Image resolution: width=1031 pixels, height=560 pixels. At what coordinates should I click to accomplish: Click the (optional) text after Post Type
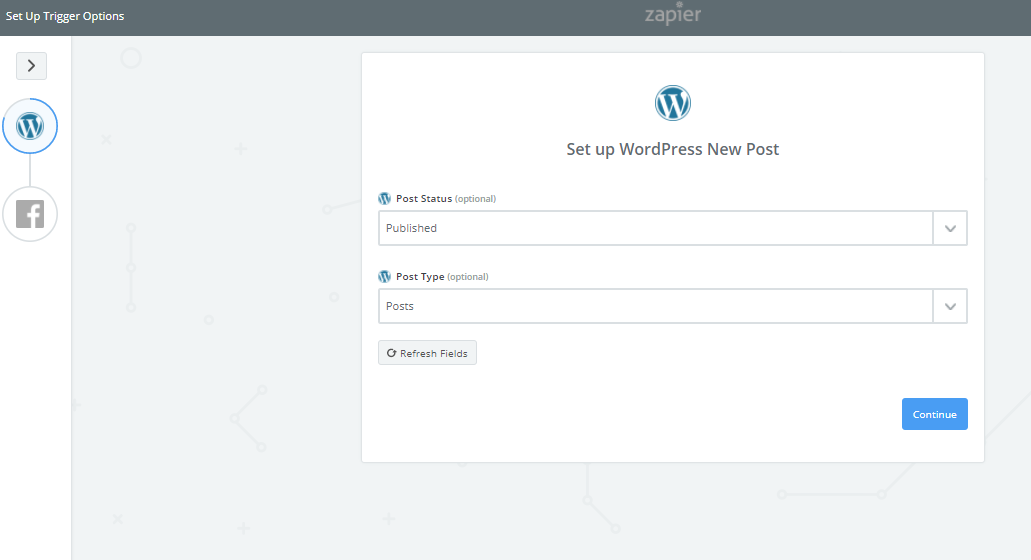468,277
